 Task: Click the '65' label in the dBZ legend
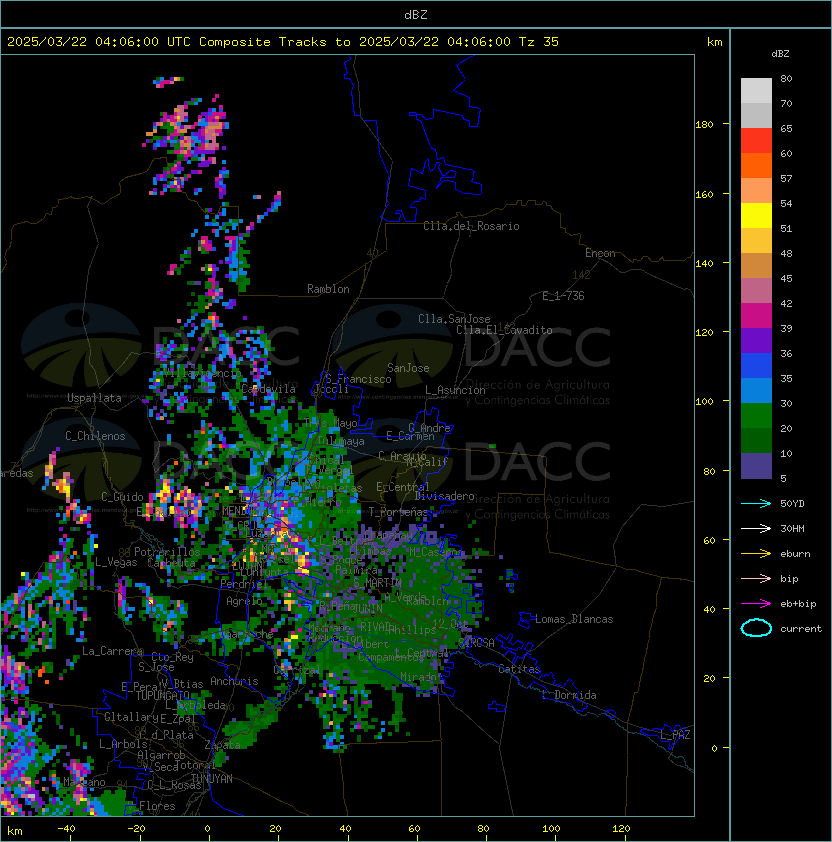[786, 128]
